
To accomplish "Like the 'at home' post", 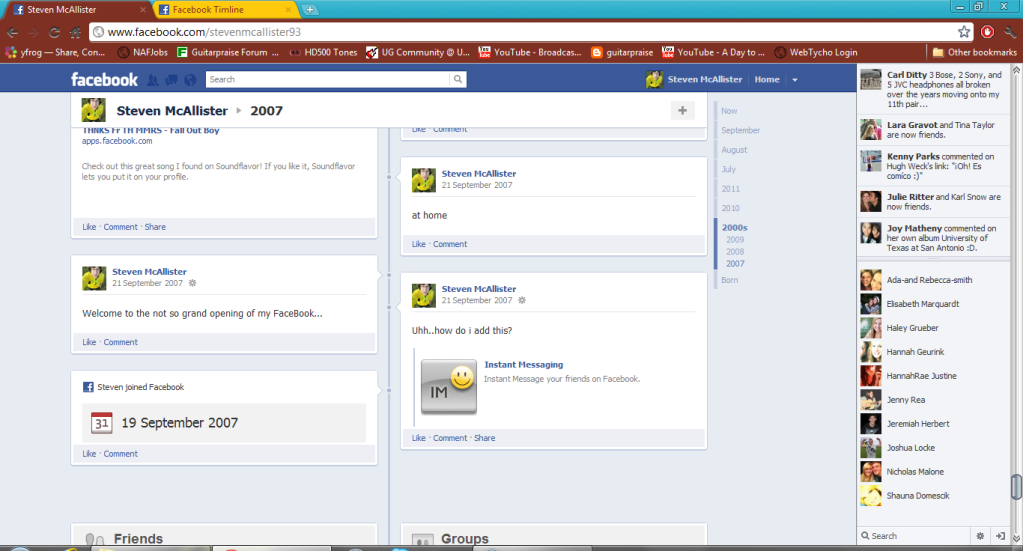I will [x=418, y=244].
